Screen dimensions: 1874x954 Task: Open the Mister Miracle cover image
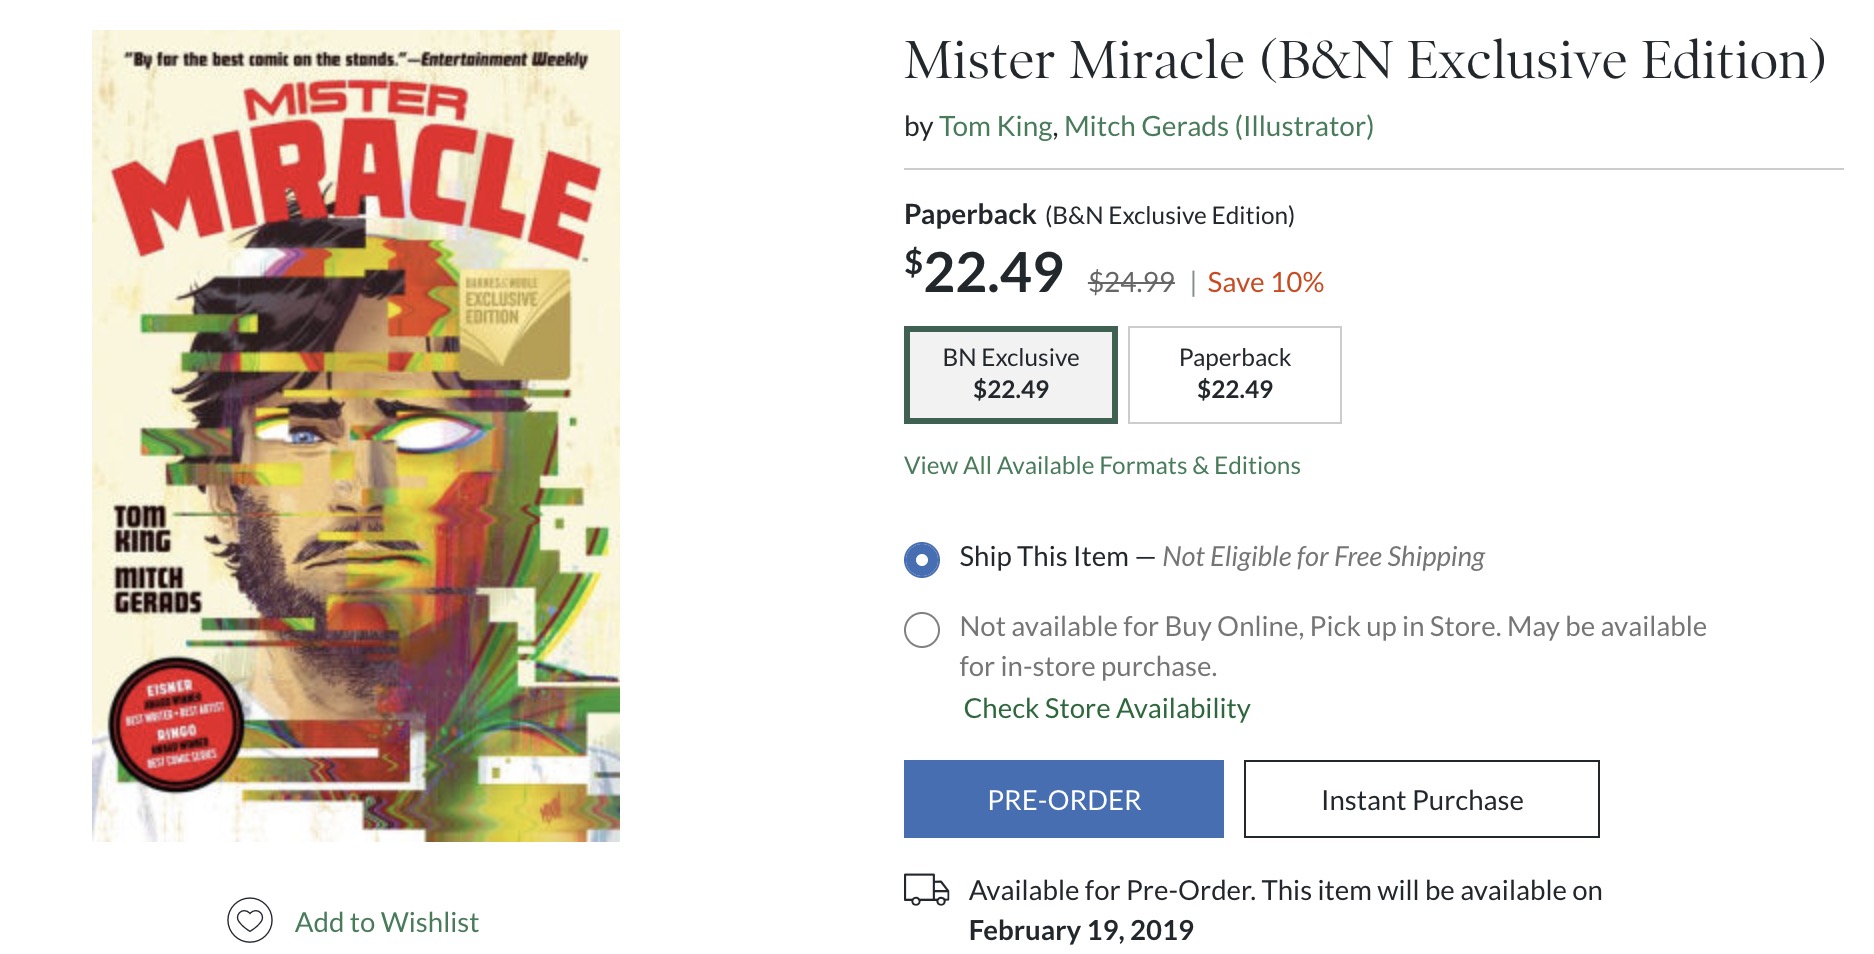click(x=356, y=436)
